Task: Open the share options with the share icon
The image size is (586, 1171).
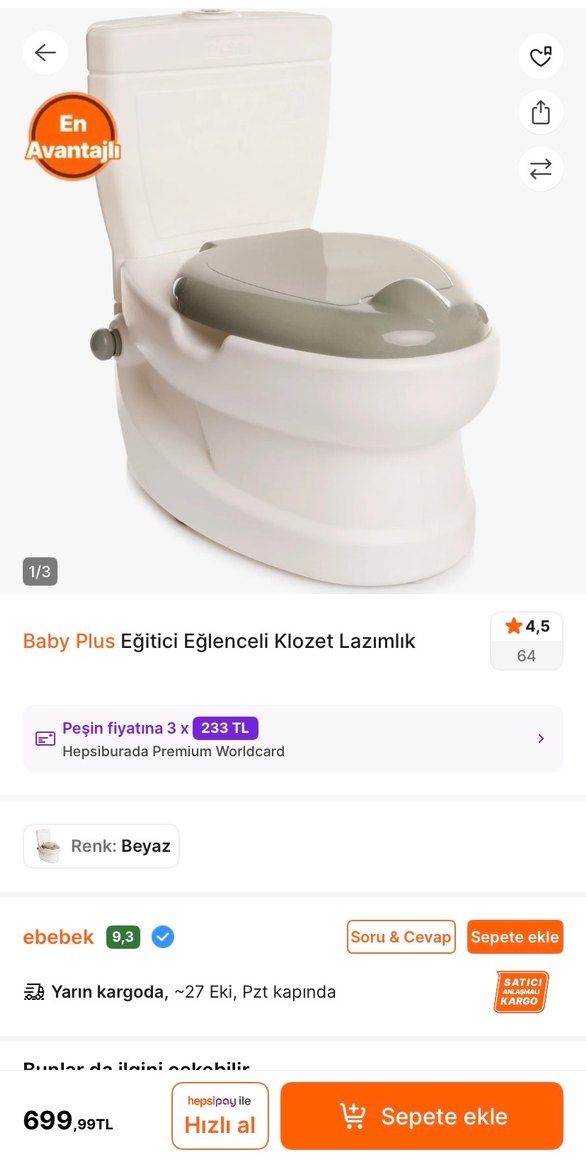Action: 540,113
